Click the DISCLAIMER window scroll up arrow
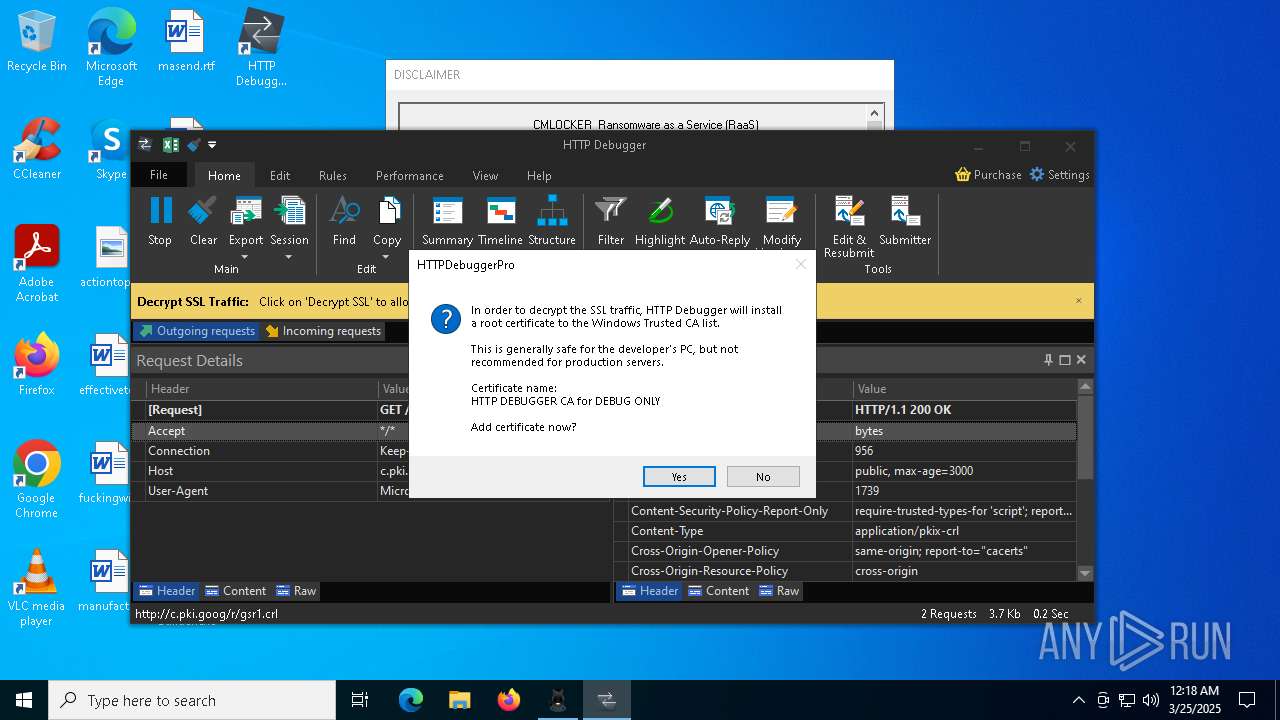The image size is (1280, 720). tap(874, 113)
